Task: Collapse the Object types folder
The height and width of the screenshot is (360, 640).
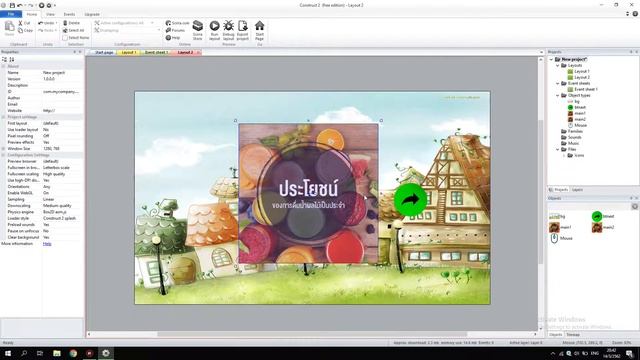Action: coord(558,95)
